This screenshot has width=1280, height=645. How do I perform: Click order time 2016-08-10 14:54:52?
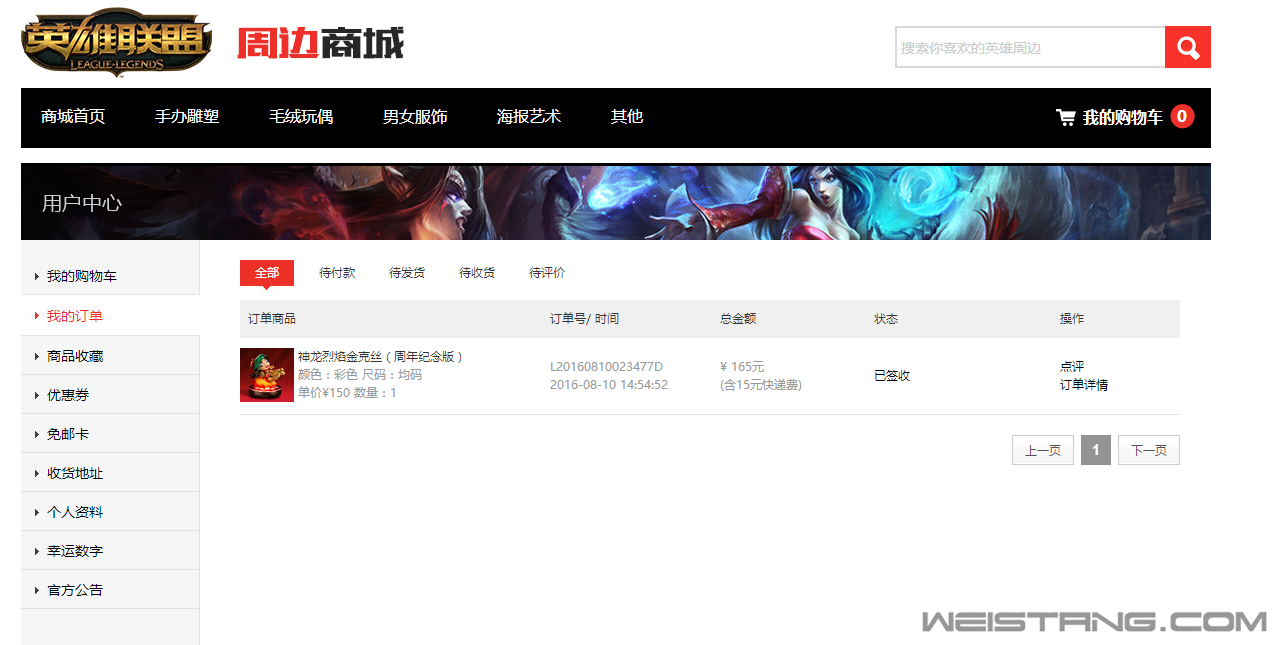(x=609, y=385)
